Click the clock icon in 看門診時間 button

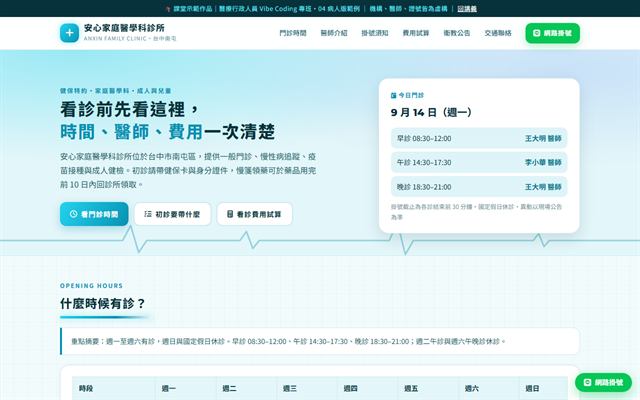point(73,214)
